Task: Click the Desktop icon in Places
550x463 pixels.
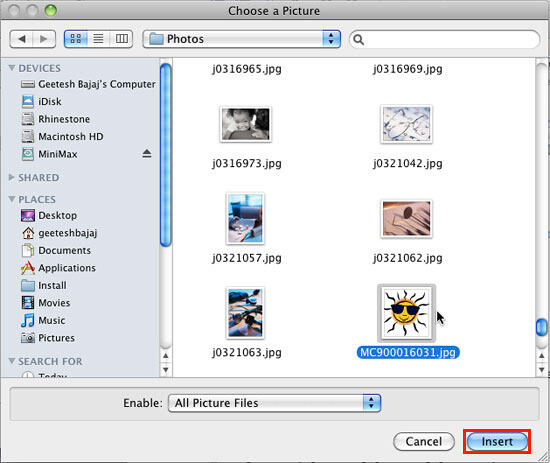Action: click(x=28, y=215)
